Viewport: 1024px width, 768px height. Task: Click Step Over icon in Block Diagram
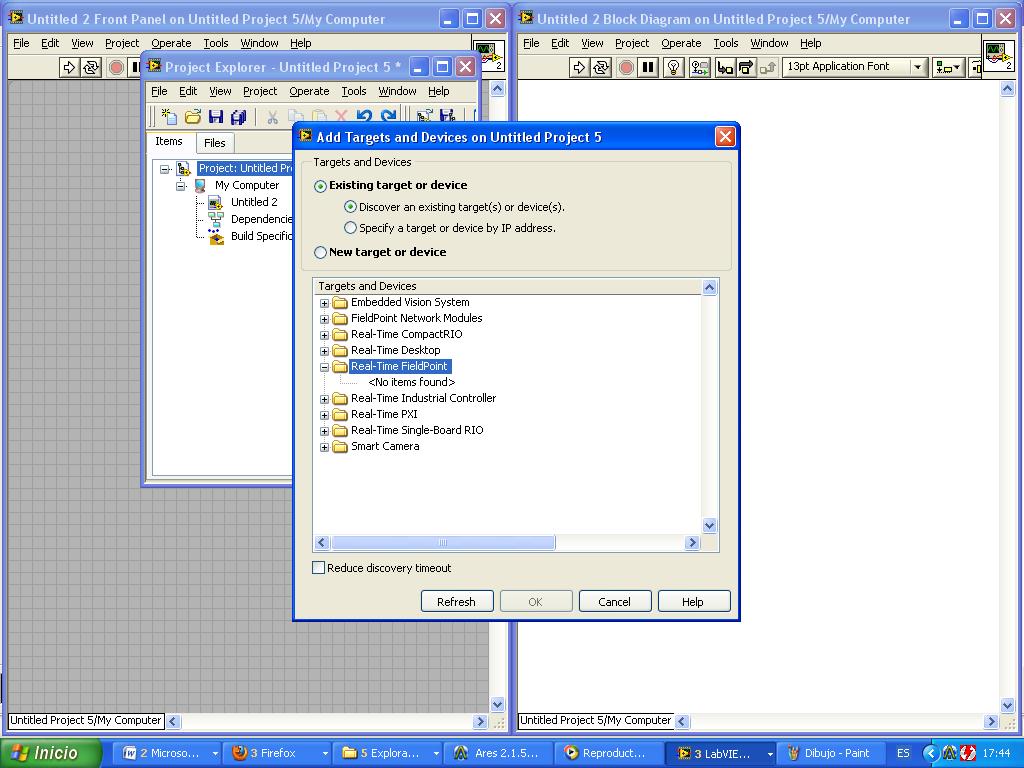[x=746, y=67]
